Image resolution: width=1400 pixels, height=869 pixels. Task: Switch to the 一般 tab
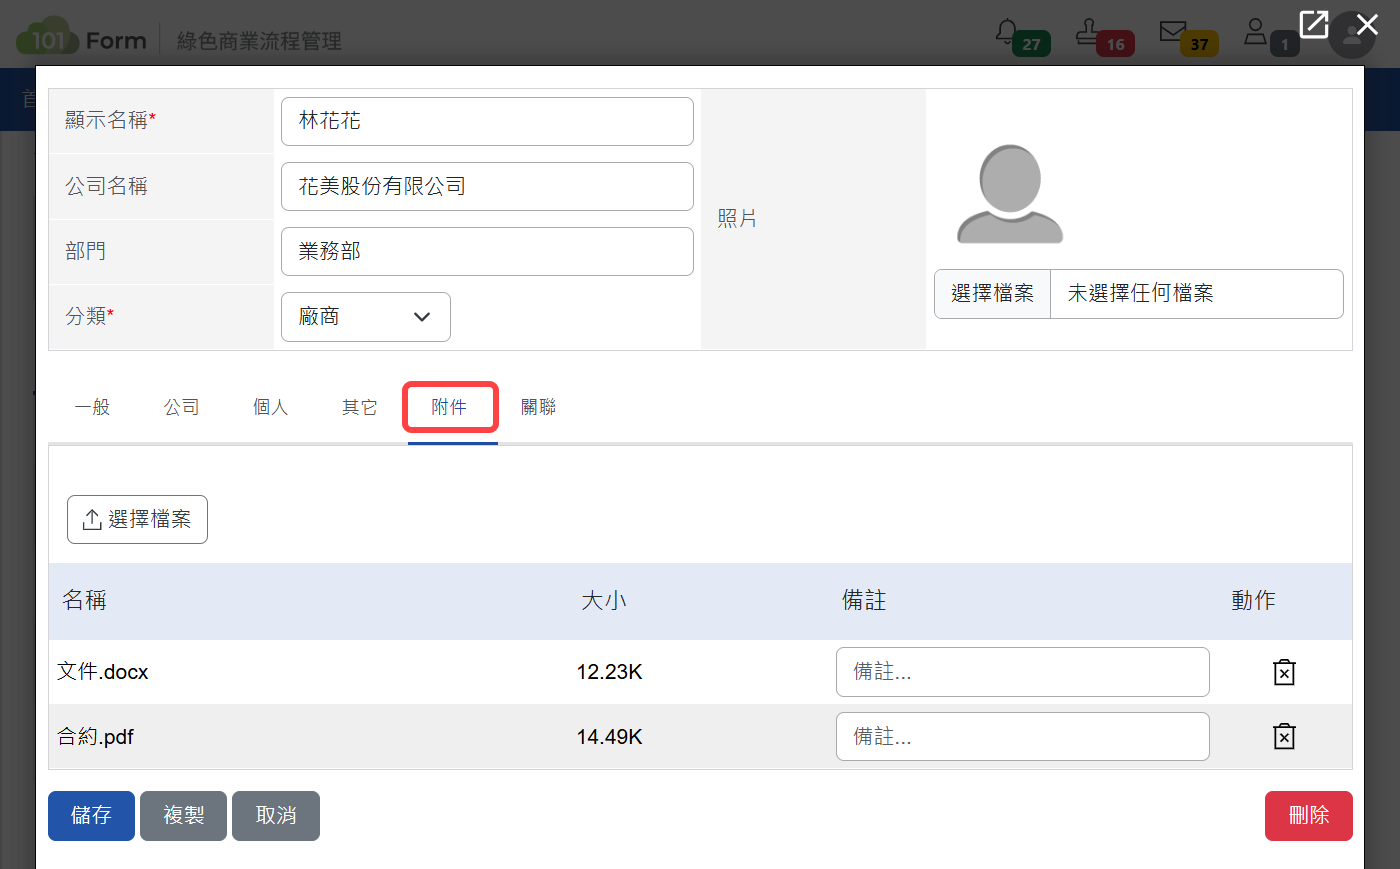point(92,407)
